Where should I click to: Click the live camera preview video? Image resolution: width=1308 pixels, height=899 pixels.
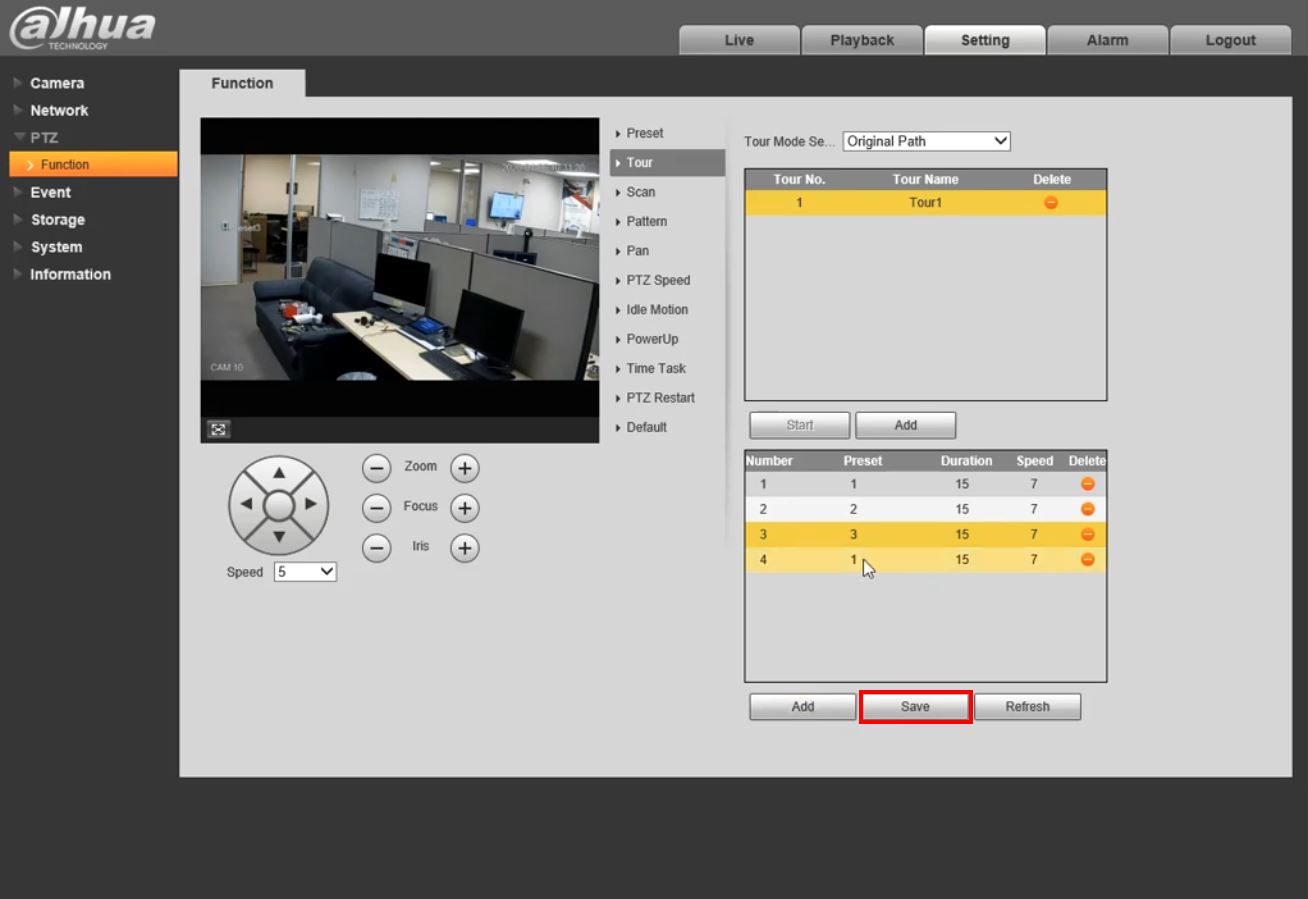[400, 267]
